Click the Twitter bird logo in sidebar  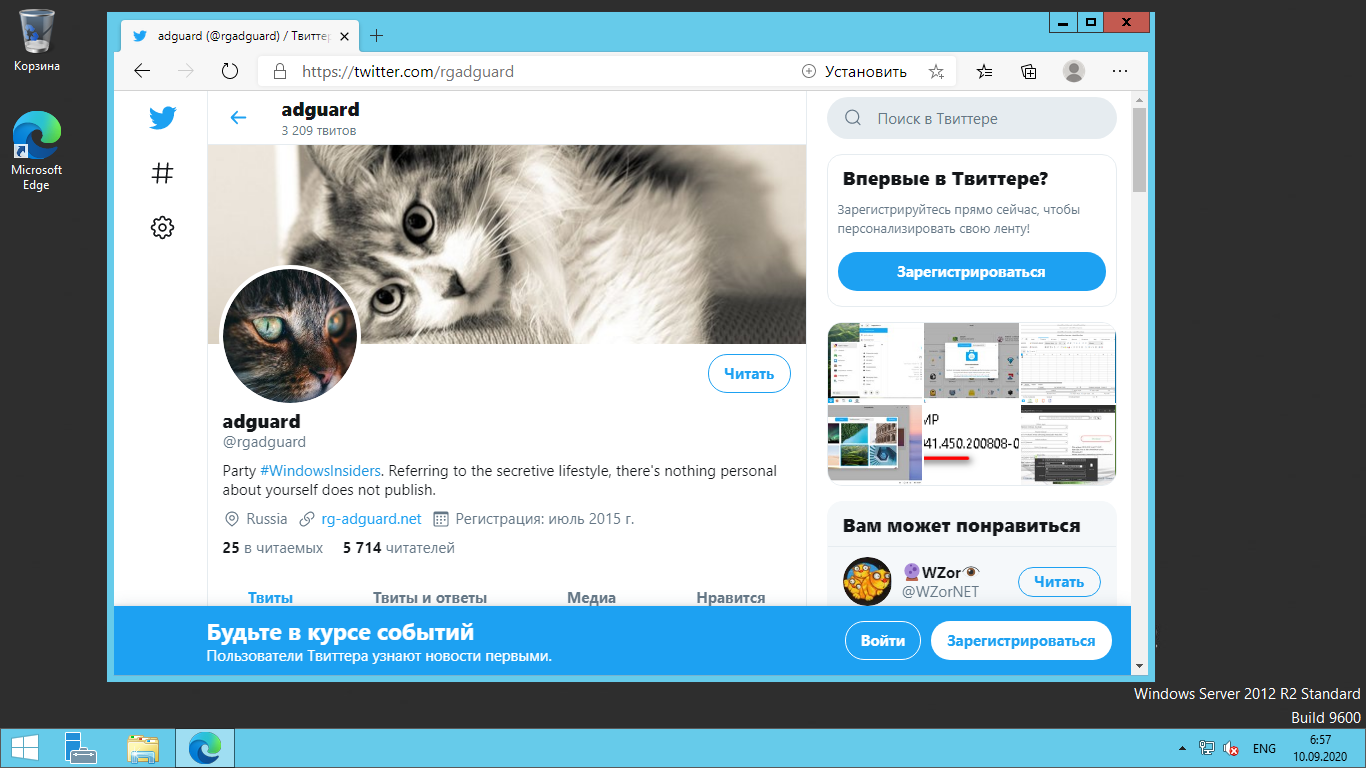point(162,118)
